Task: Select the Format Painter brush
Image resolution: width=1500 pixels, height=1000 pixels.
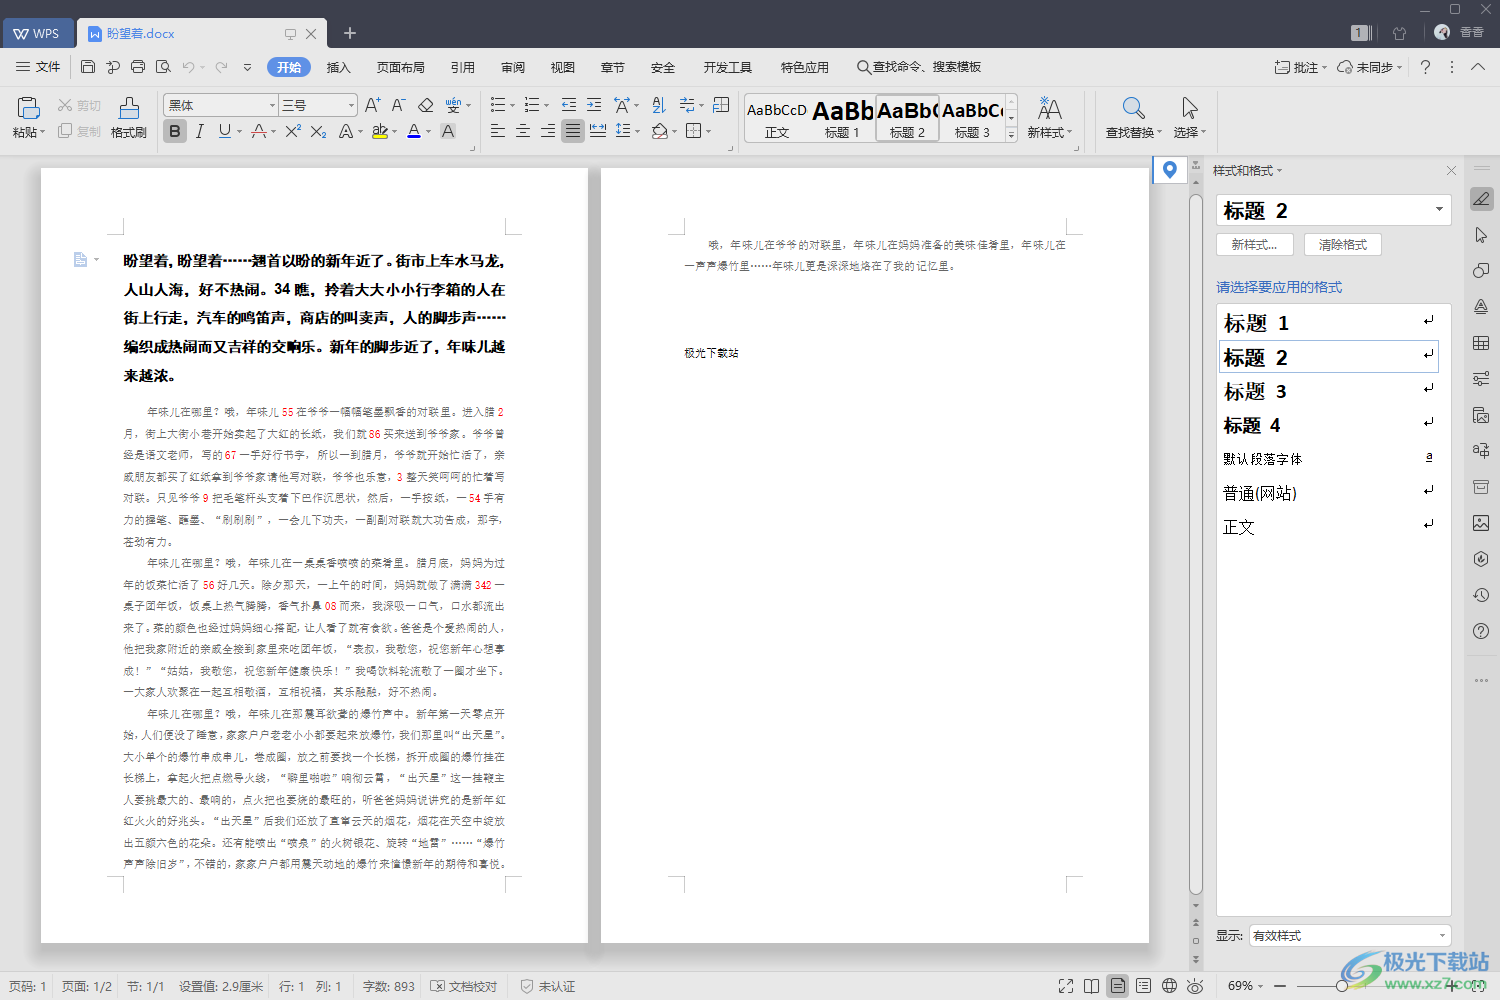Action: [x=129, y=108]
